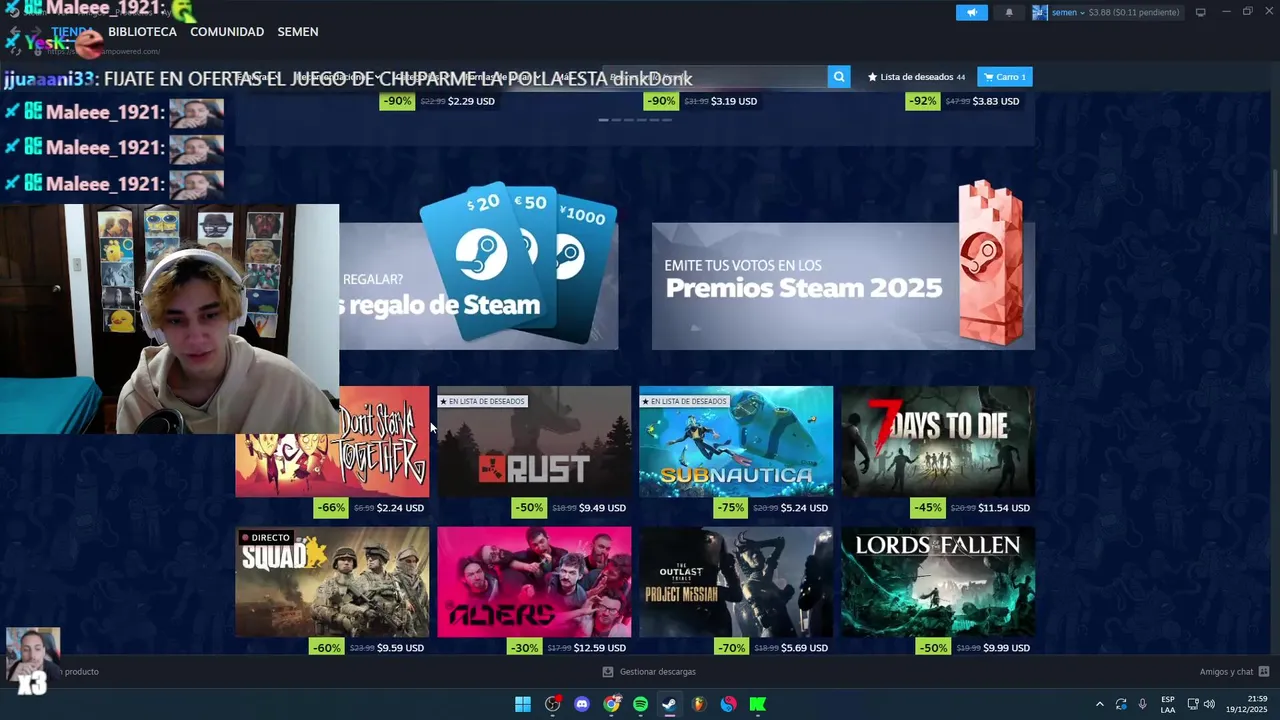Click the $2.24 USD price of Don't Starve
1280x720 pixels.
pyautogui.click(x=400, y=508)
